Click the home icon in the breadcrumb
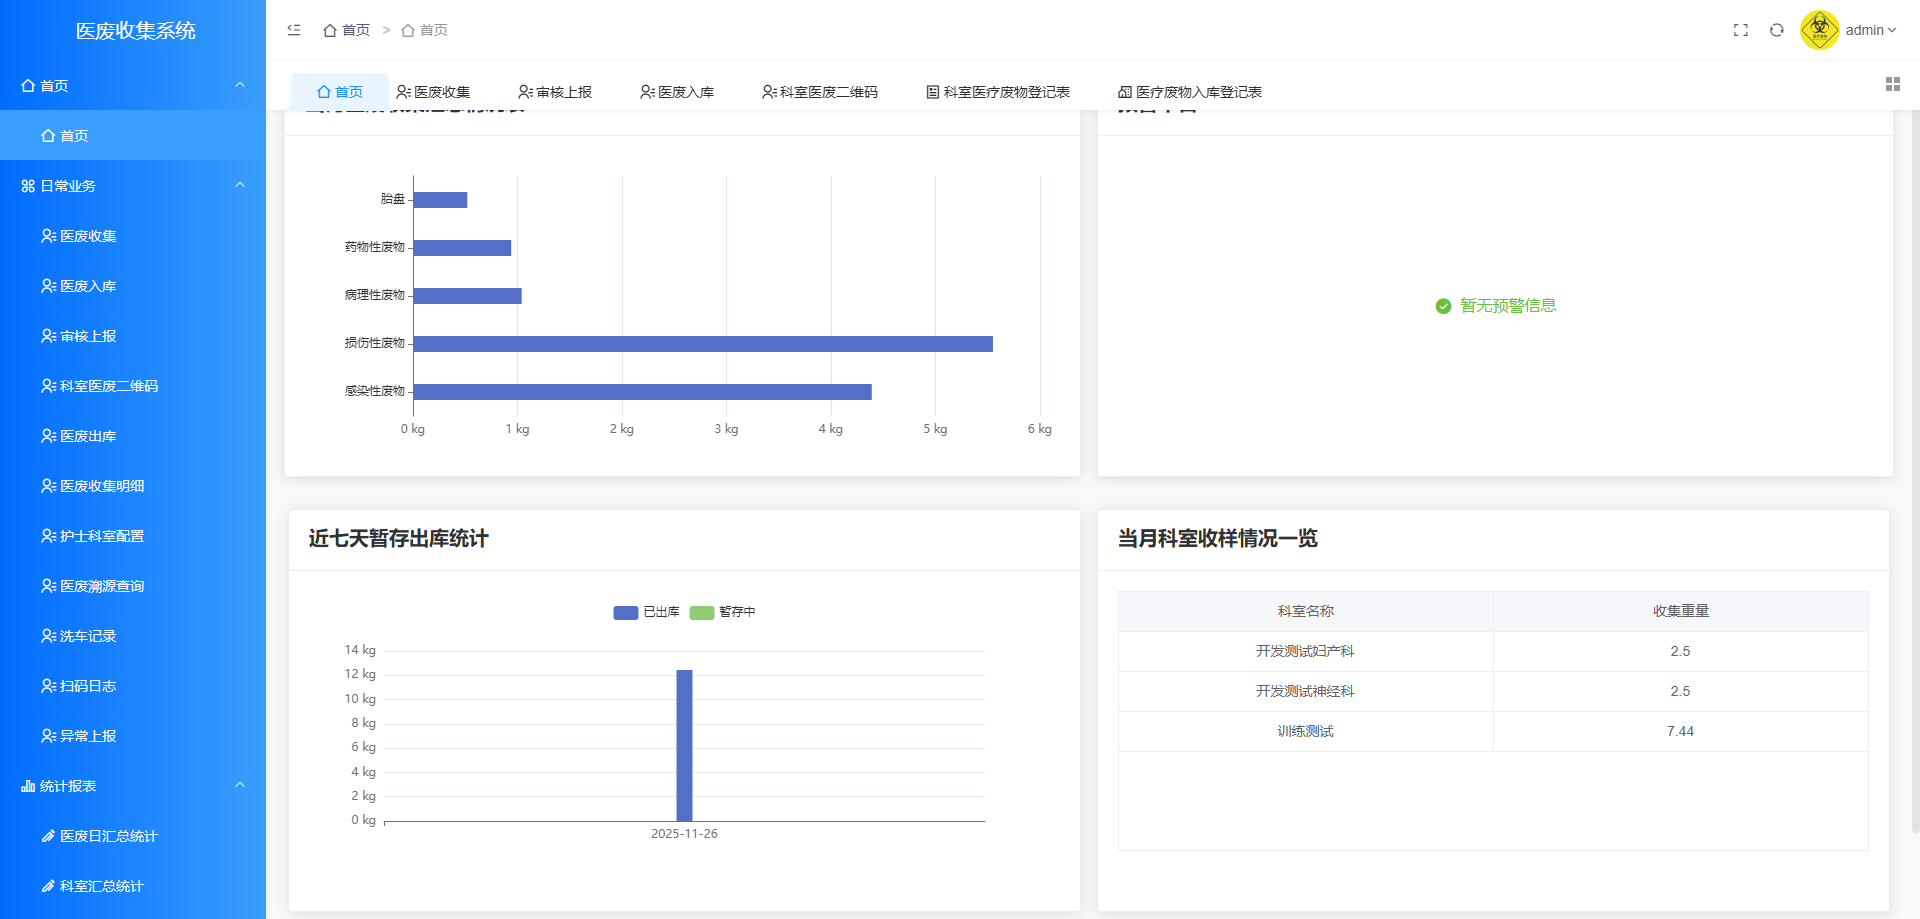Viewport: 1920px width, 919px height. tap(330, 31)
